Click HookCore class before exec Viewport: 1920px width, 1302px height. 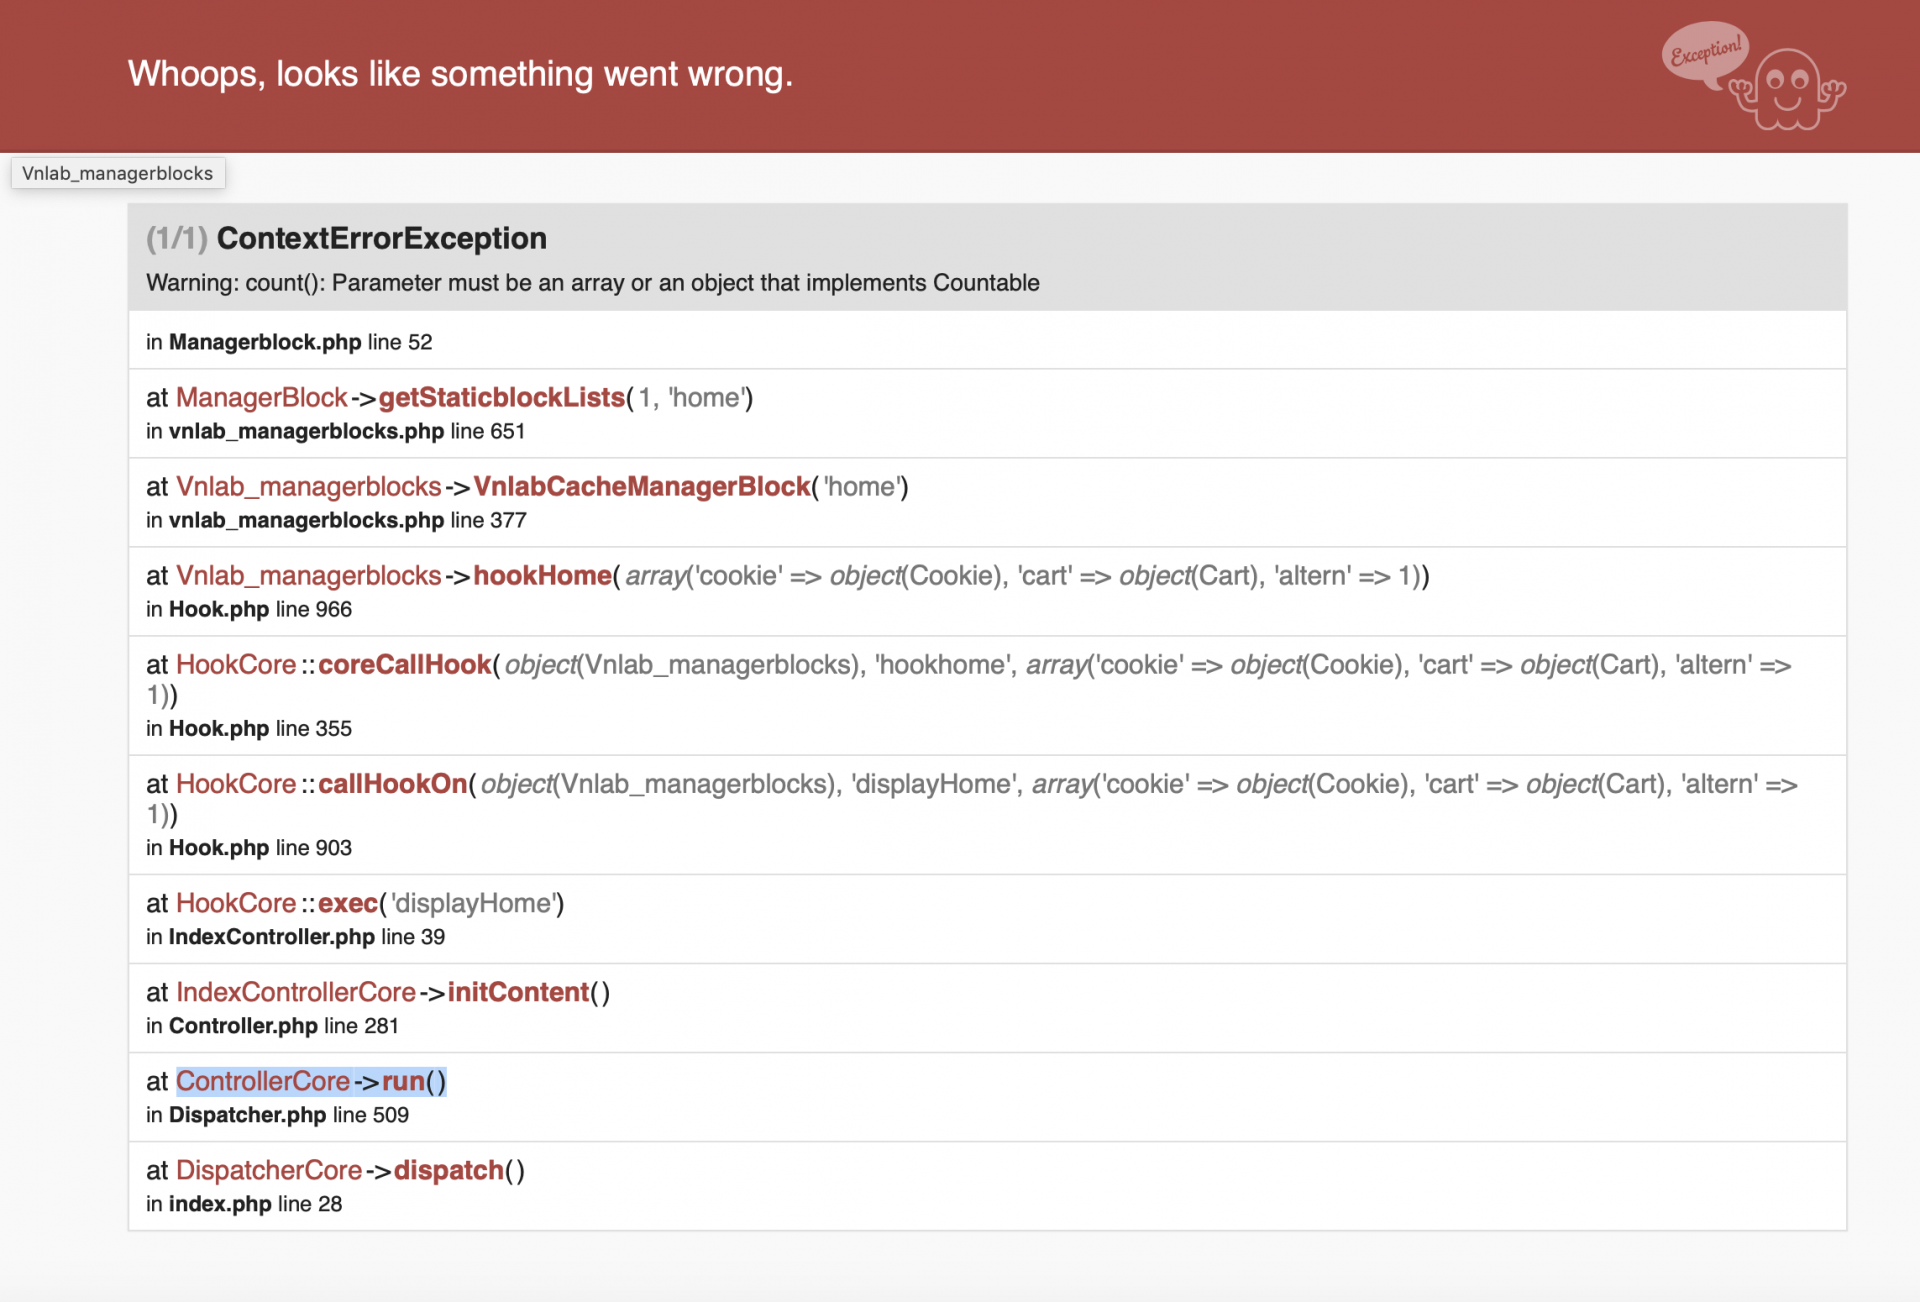click(236, 903)
